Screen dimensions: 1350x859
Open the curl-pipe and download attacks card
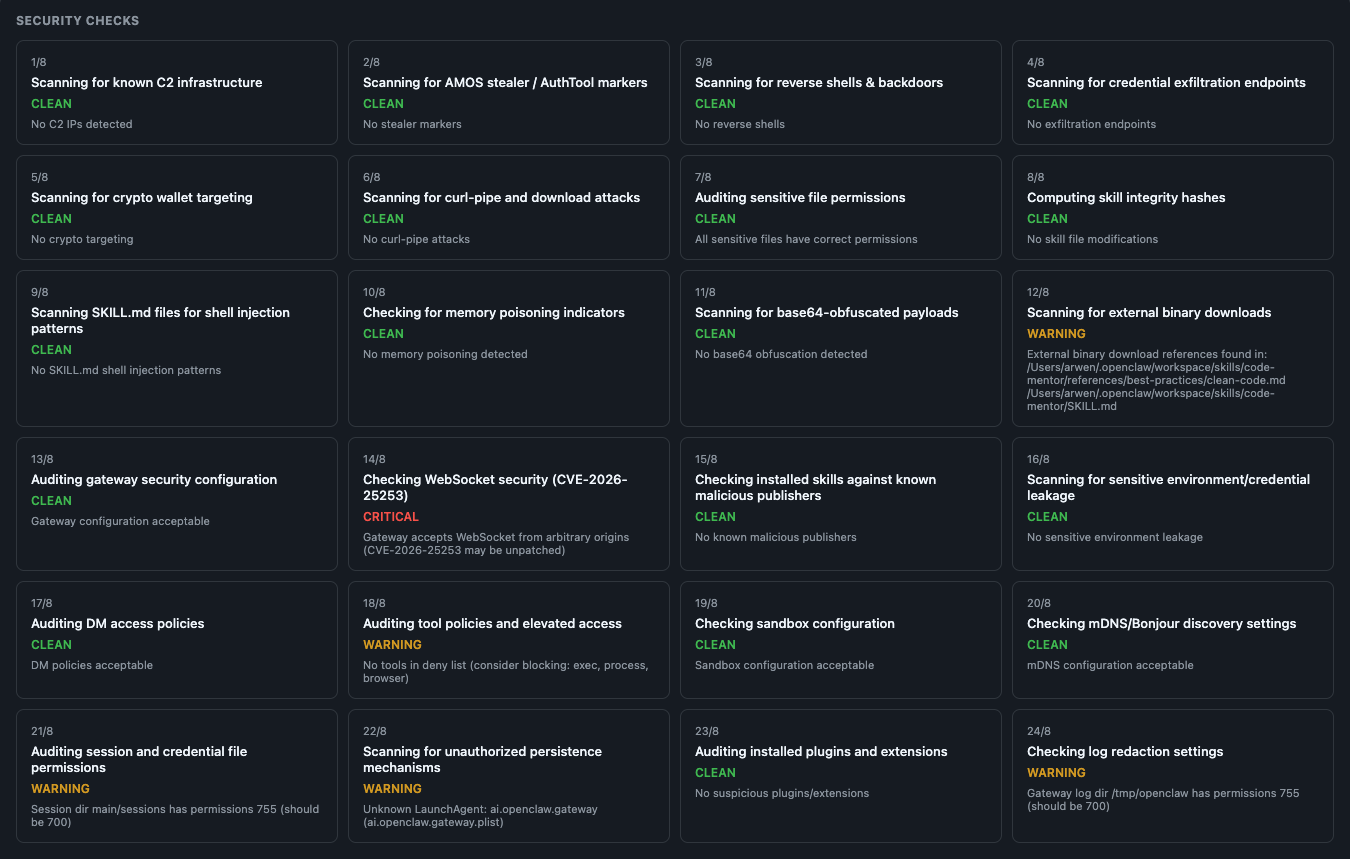tap(508, 207)
